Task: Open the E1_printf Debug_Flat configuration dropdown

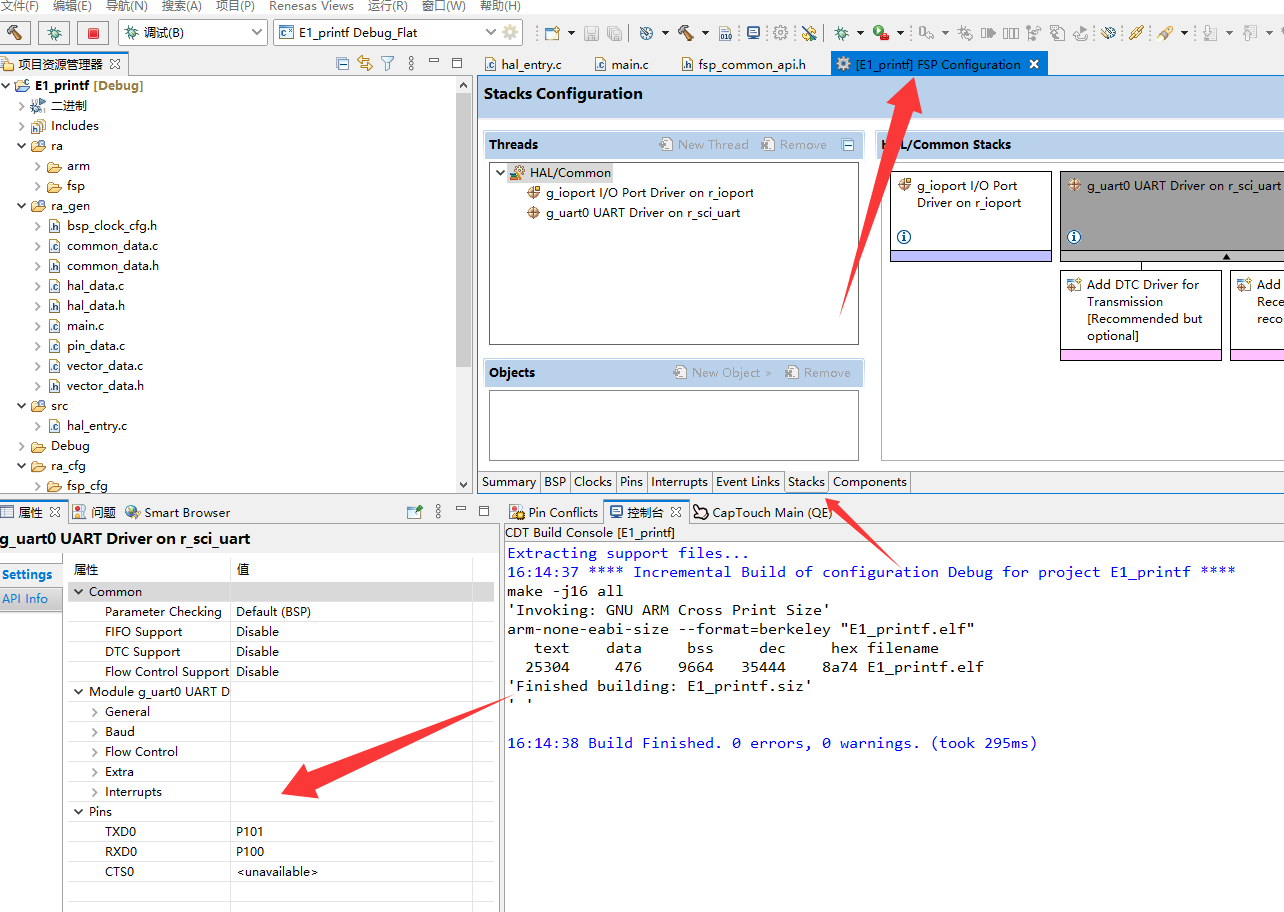Action: click(490, 33)
